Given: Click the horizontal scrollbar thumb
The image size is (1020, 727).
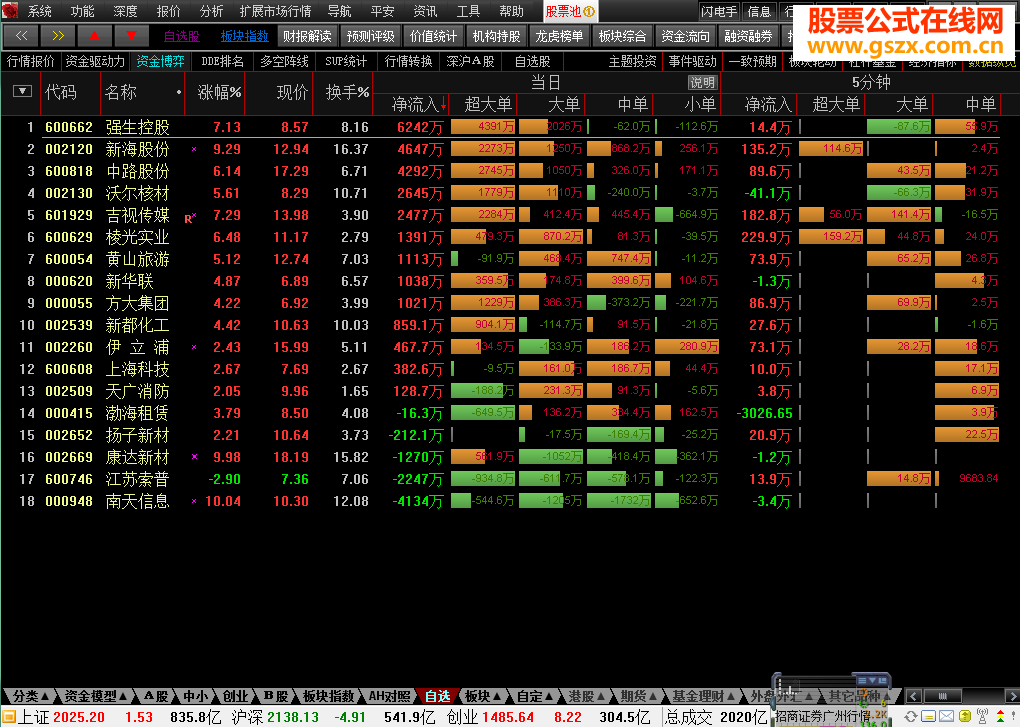Looking at the screenshot, I should 942,696.
